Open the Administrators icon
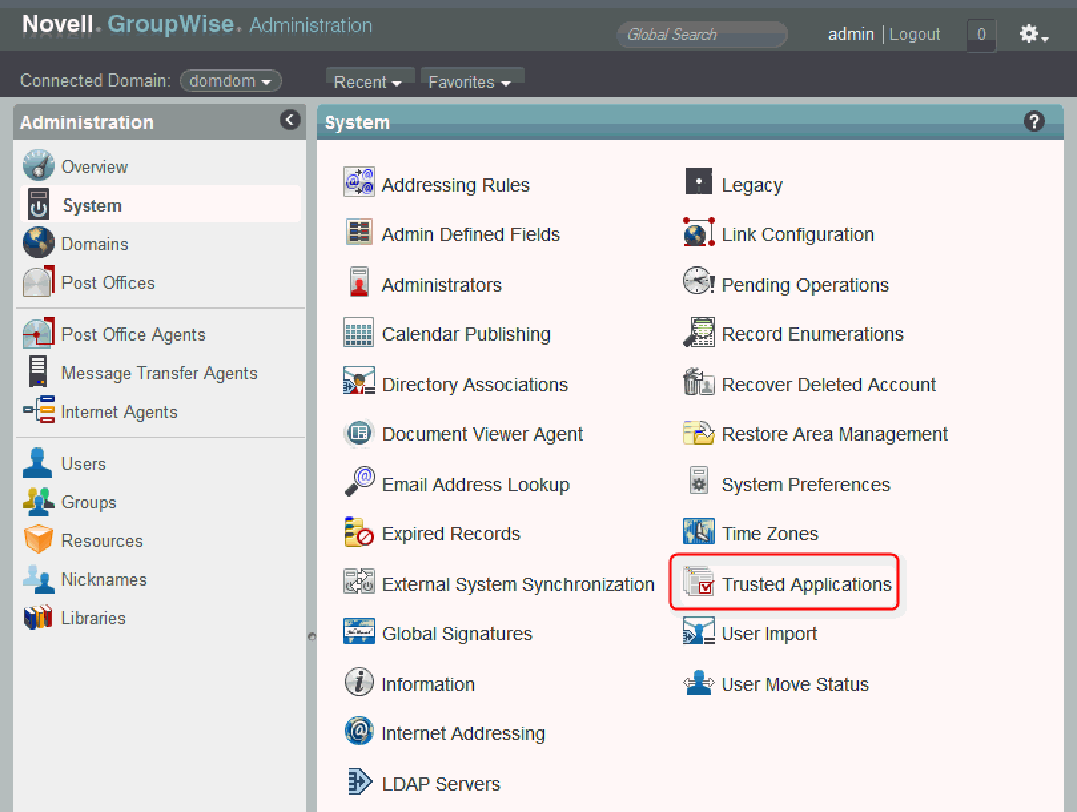This screenshot has width=1077, height=812. pyautogui.click(x=359, y=282)
